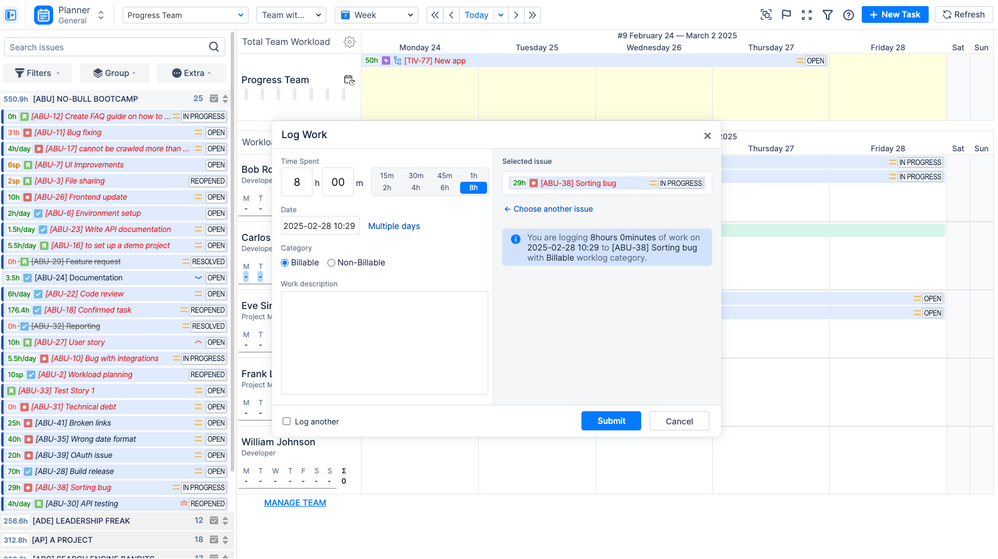The height and width of the screenshot is (559, 998).
Task: Jump forward with double right arrow
Action: click(x=532, y=15)
